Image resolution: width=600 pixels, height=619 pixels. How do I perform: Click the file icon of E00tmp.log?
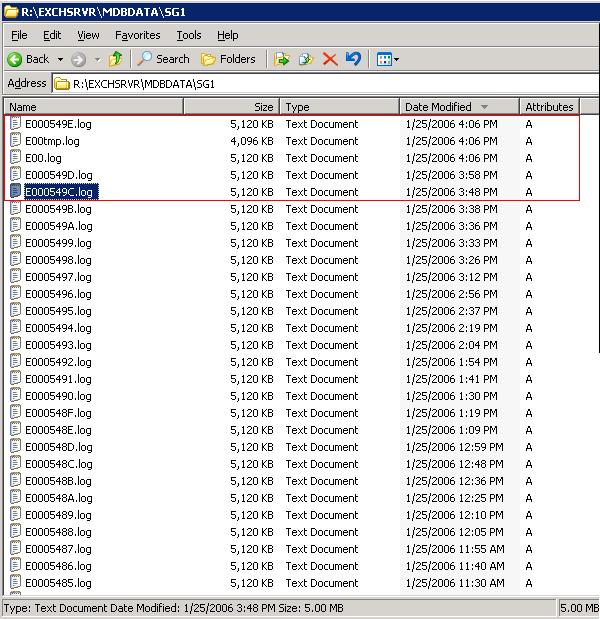(x=15, y=140)
